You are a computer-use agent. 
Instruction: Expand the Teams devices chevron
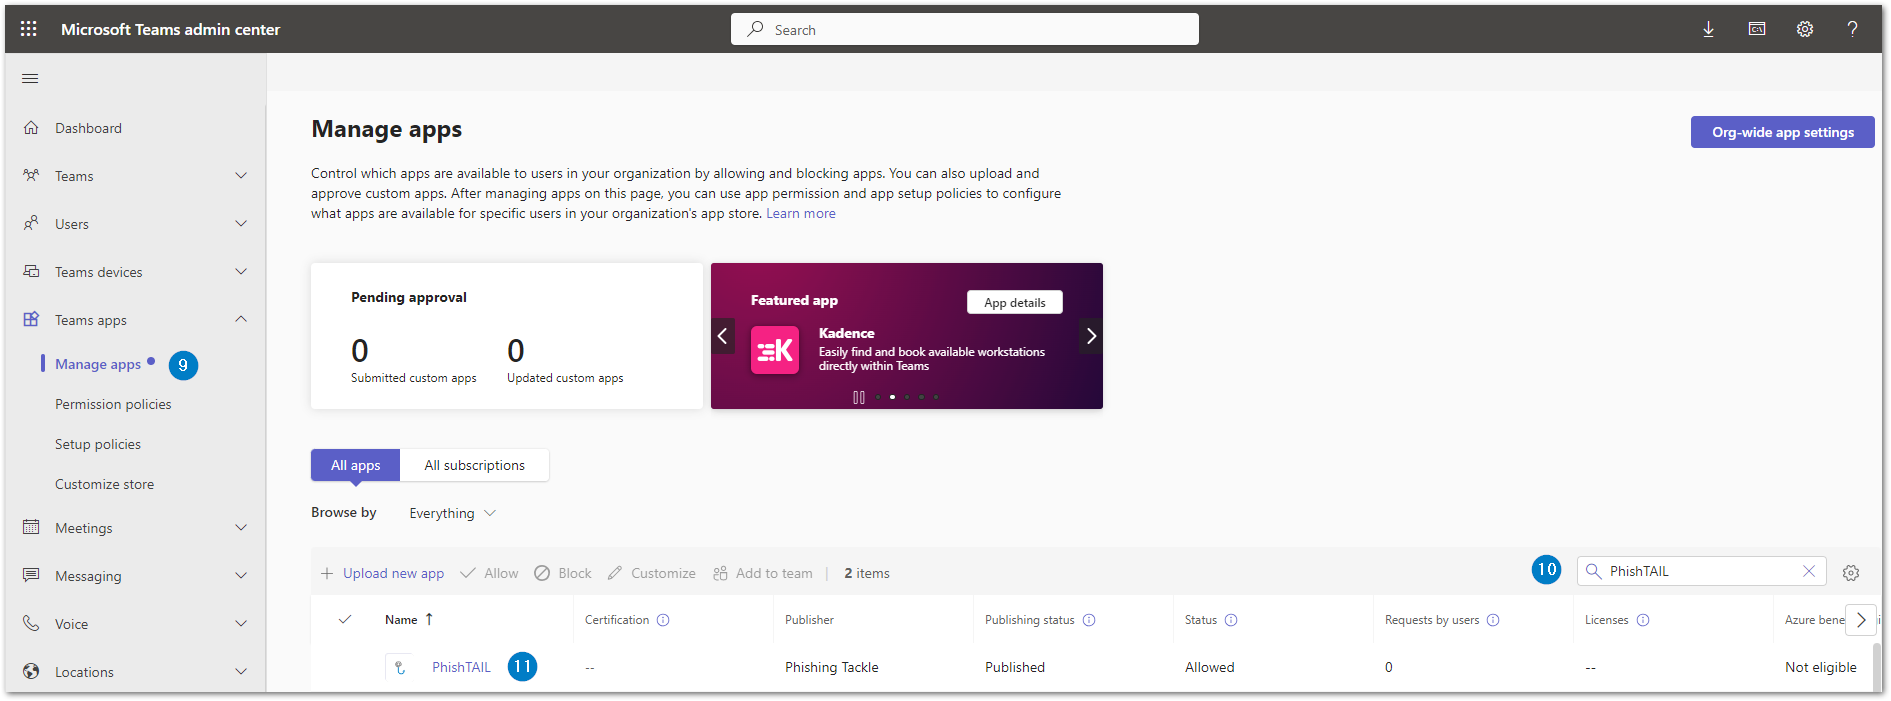pos(241,272)
